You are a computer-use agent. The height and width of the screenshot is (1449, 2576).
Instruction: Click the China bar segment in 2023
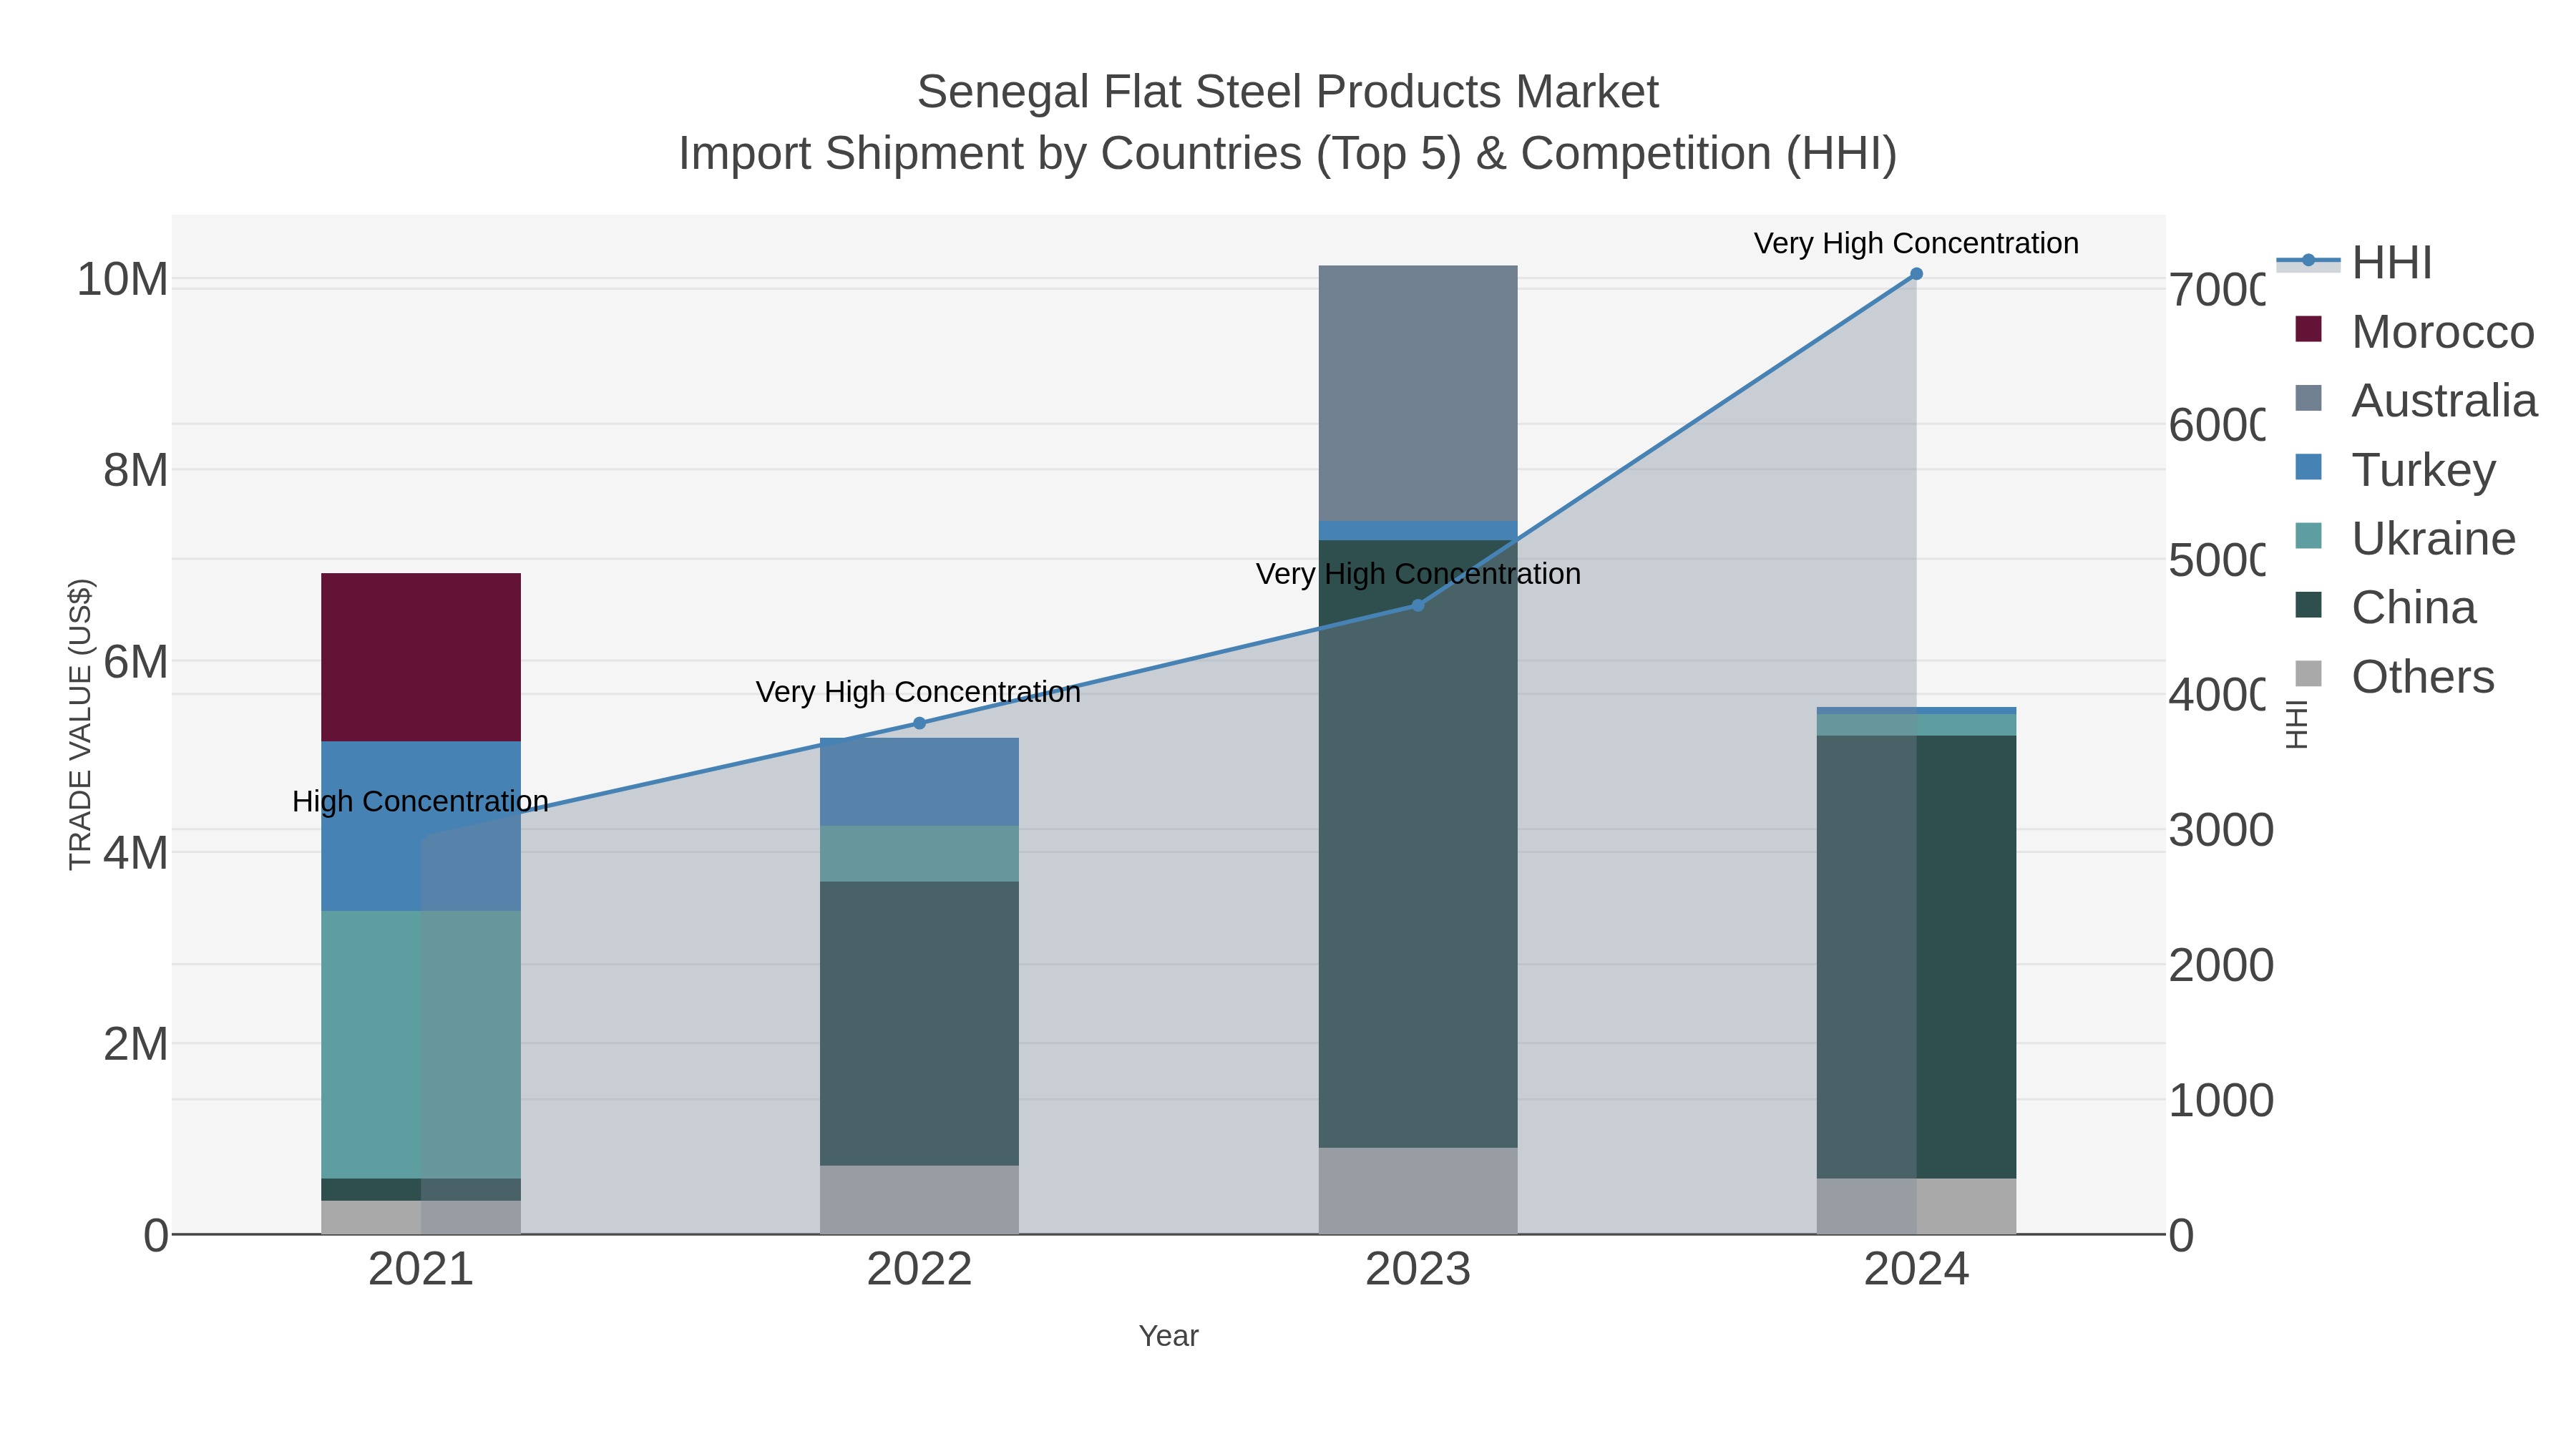1418,843
